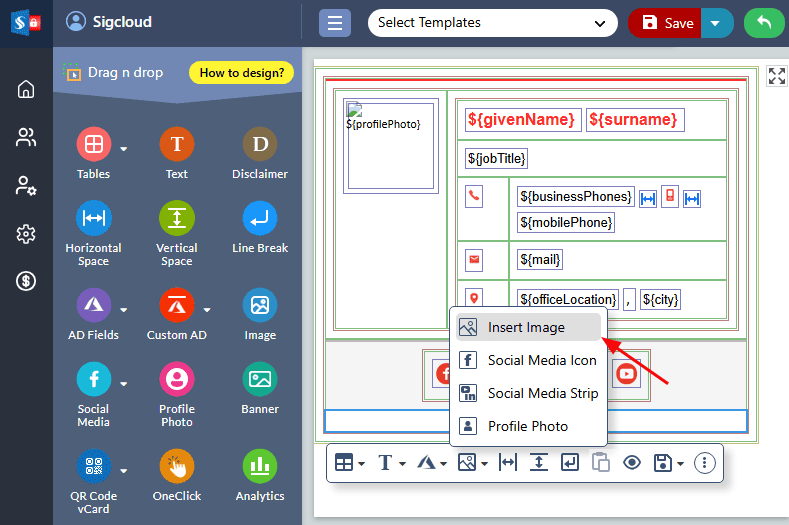This screenshot has width=789, height=525.
Task: Insert a Line Break element
Action: pyautogui.click(x=260, y=218)
